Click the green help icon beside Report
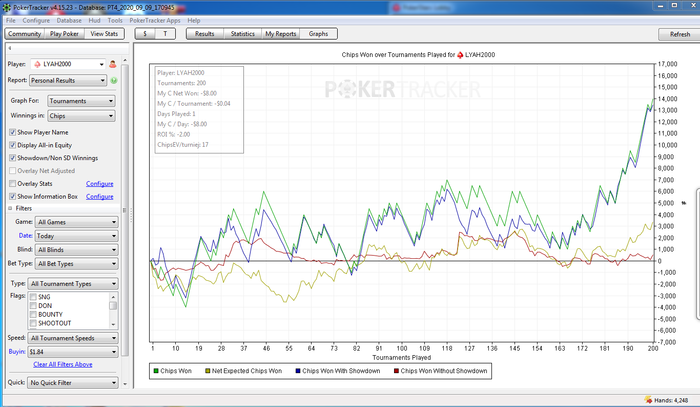Image resolution: width=700 pixels, height=407 pixels. pyautogui.click(x=114, y=80)
